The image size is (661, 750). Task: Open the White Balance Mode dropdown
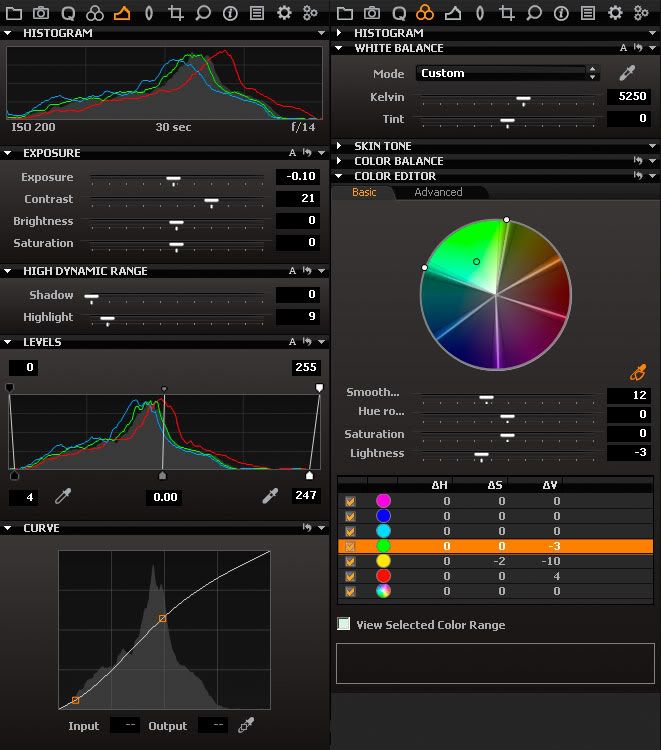click(x=507, y=73)
